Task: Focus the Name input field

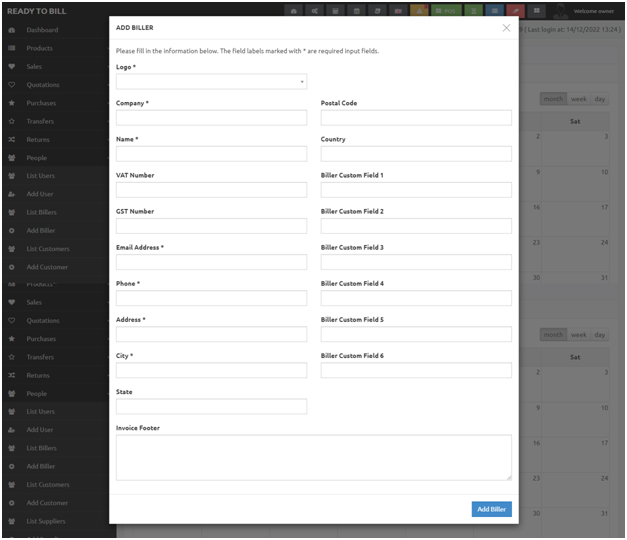Action: click(x=211, y=154)
